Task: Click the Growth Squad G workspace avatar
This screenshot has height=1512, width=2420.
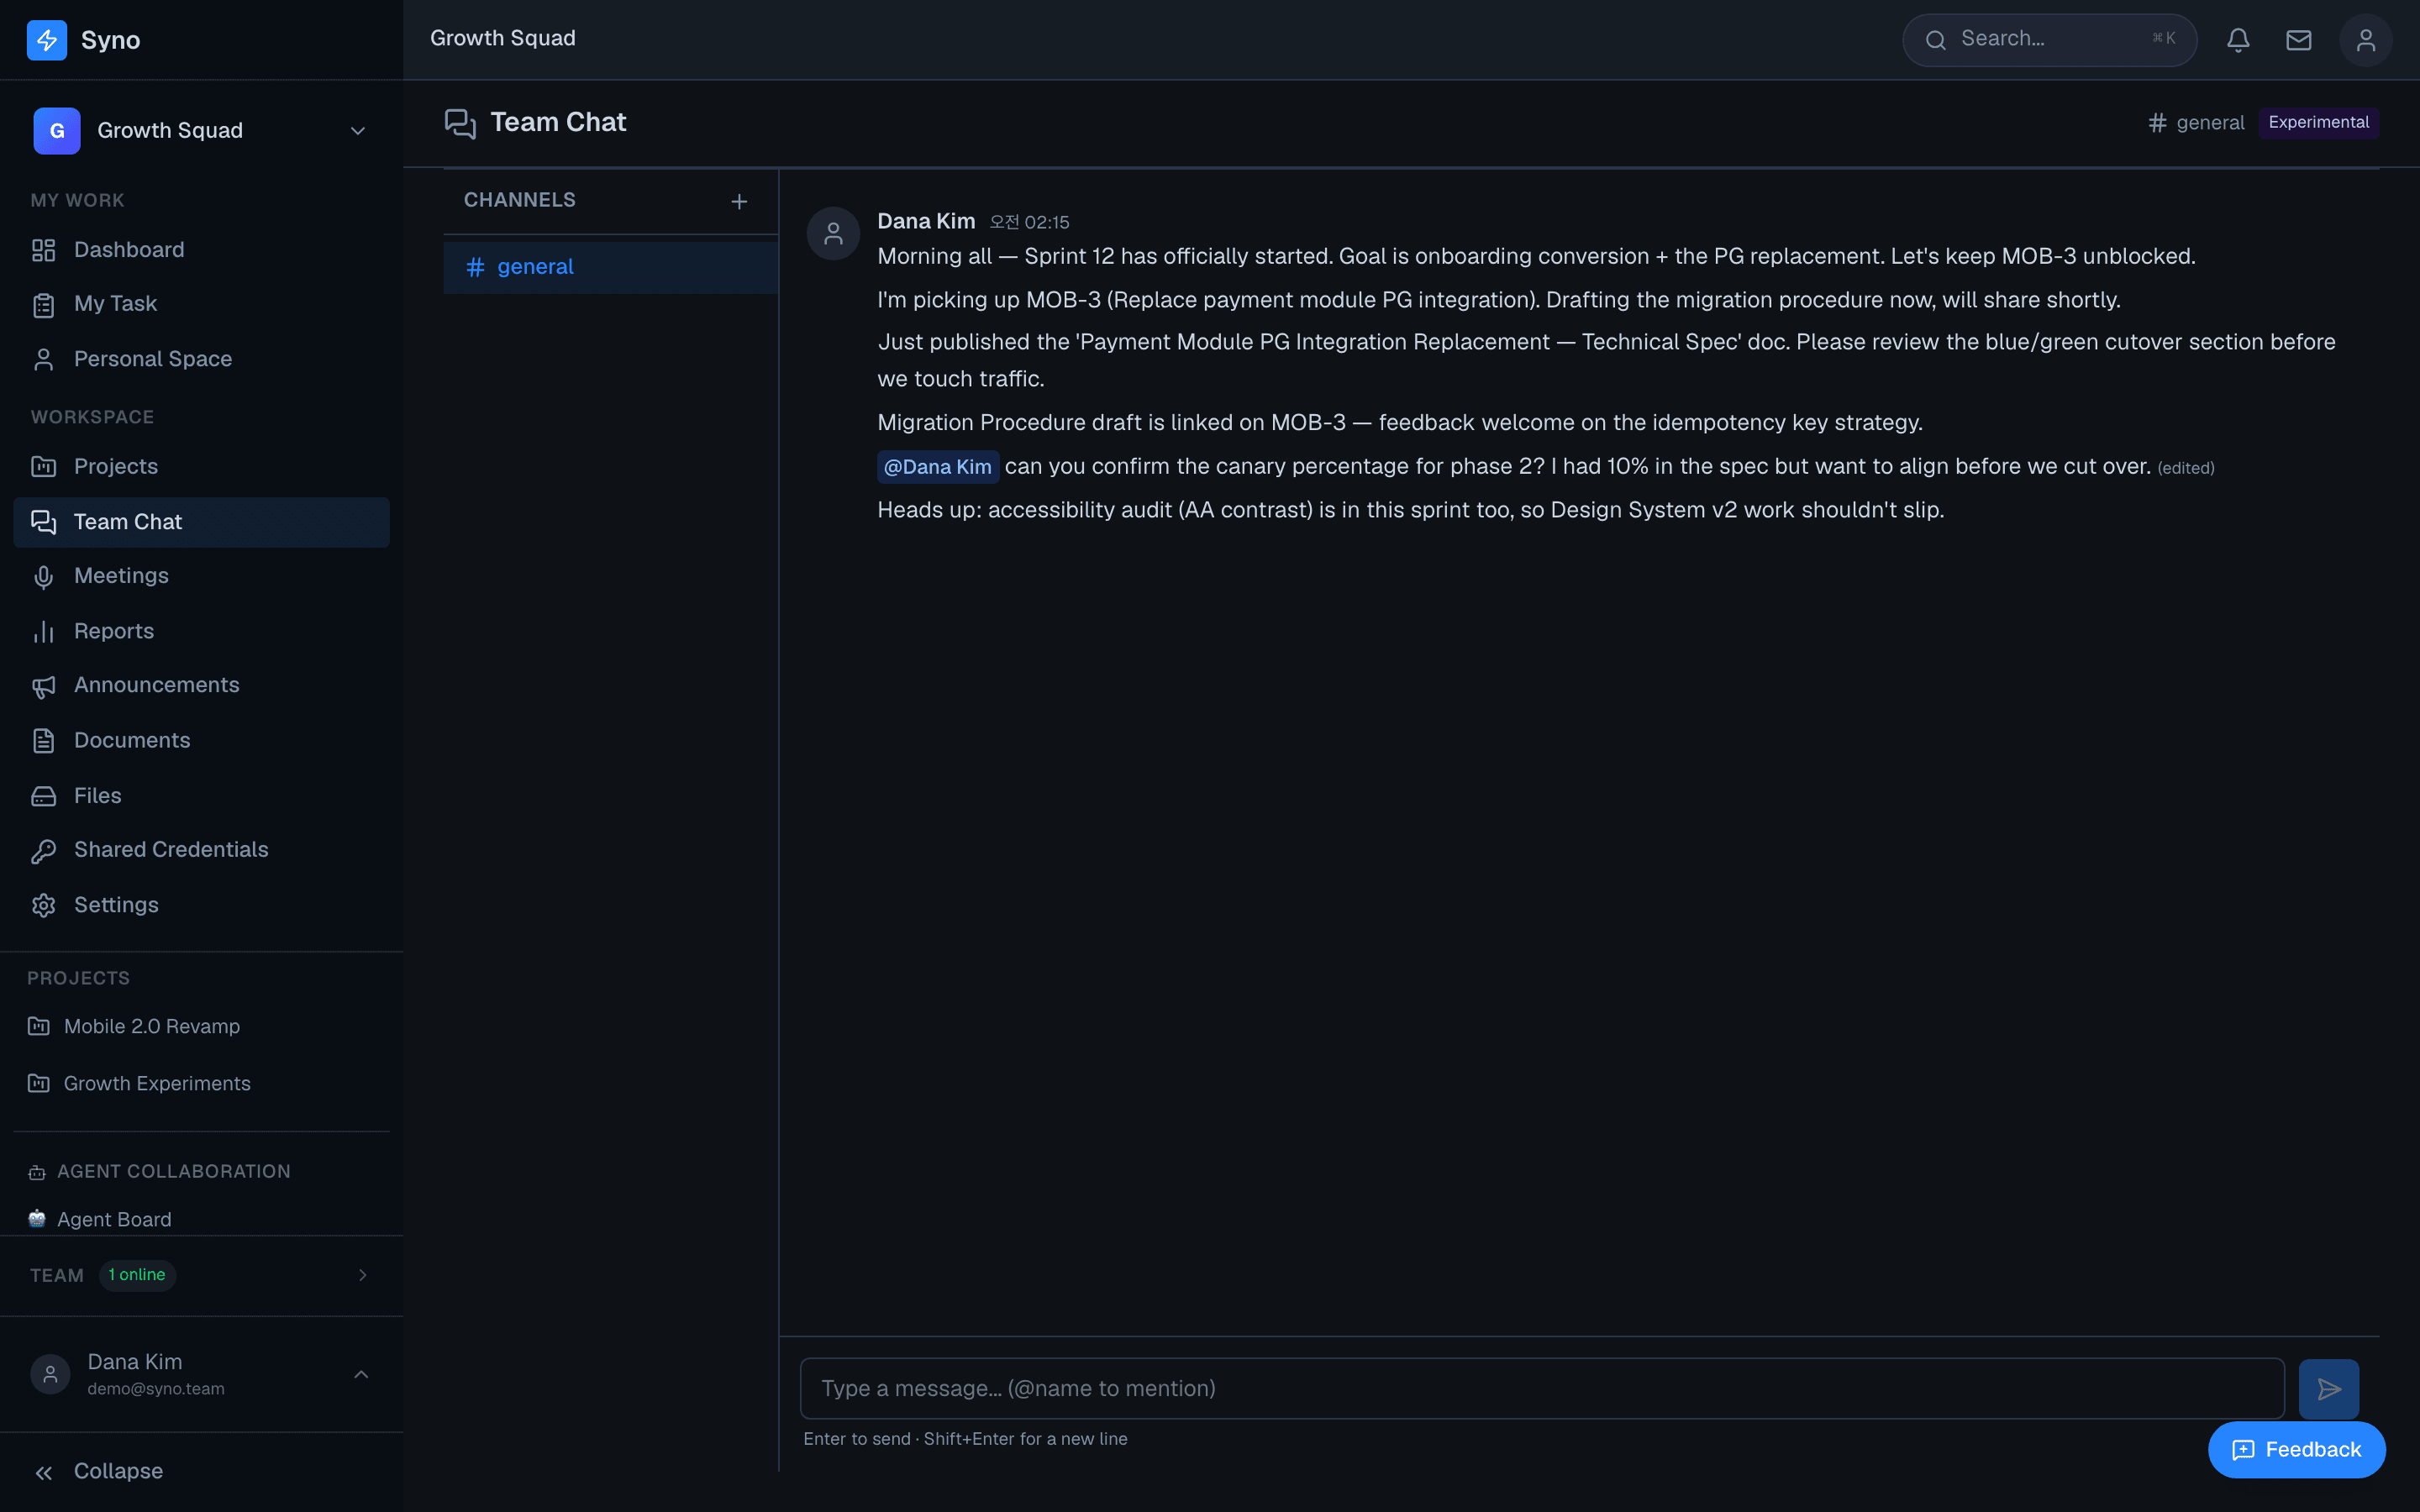Action: (57, 131)
